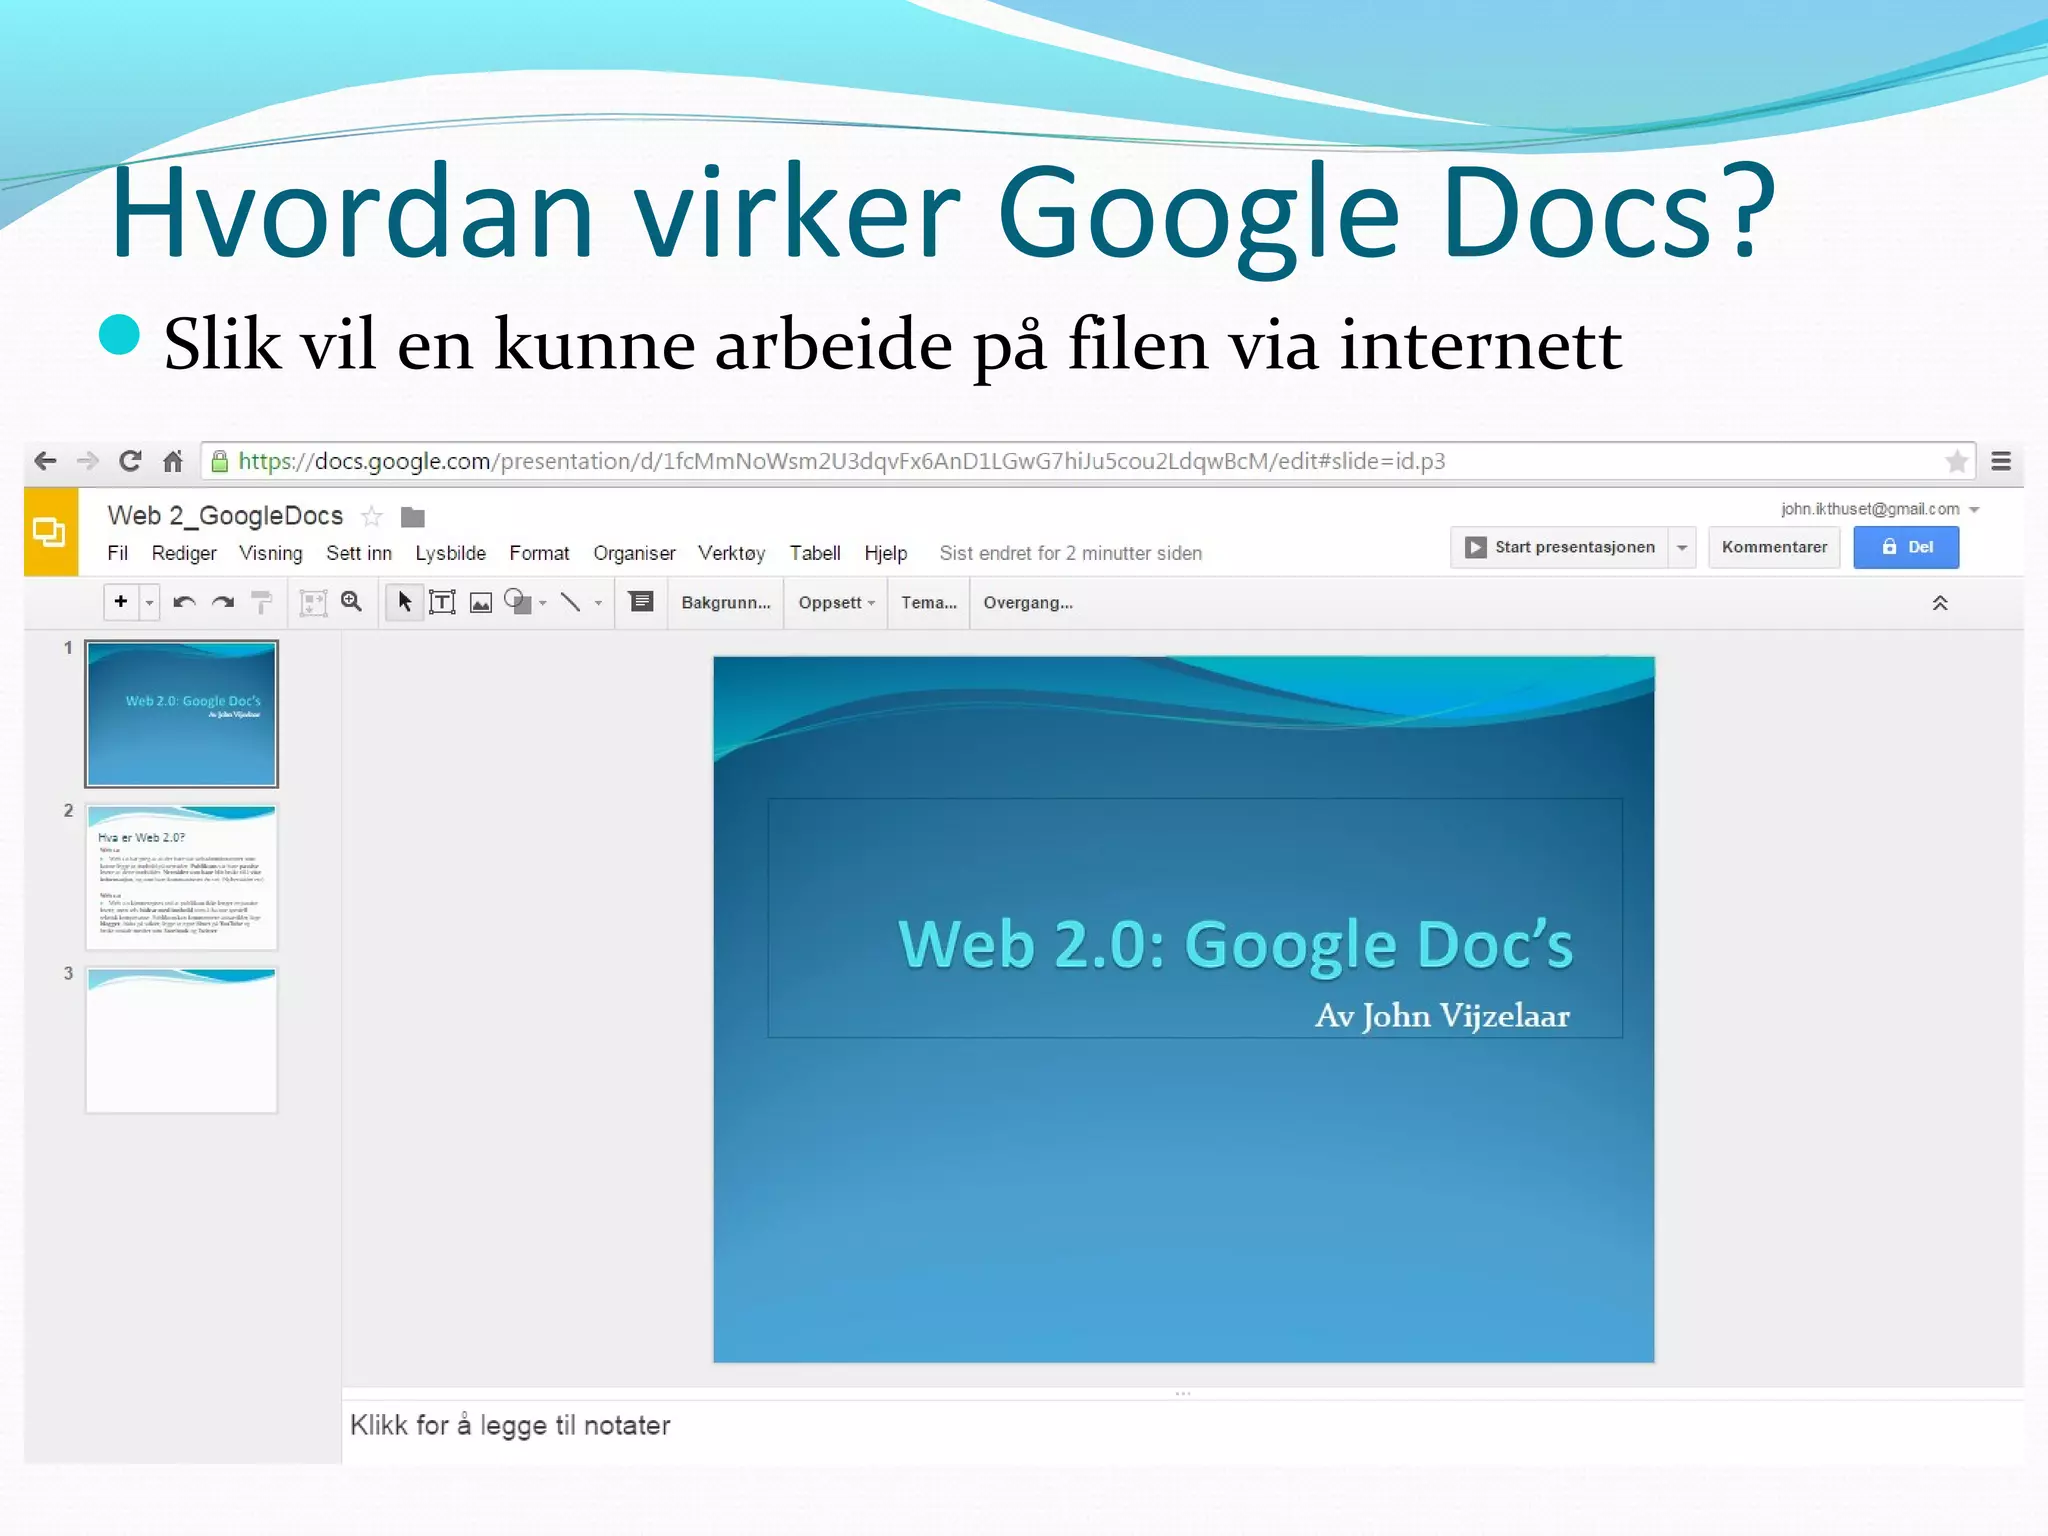Click the Tema... button

pyautogui.click(x=929, y=602)
